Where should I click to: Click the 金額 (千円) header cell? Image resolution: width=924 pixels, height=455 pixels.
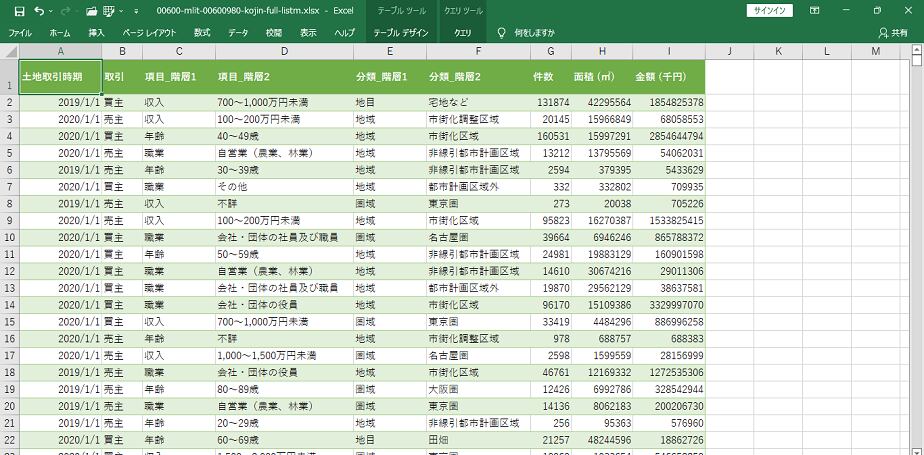point(667,76)
